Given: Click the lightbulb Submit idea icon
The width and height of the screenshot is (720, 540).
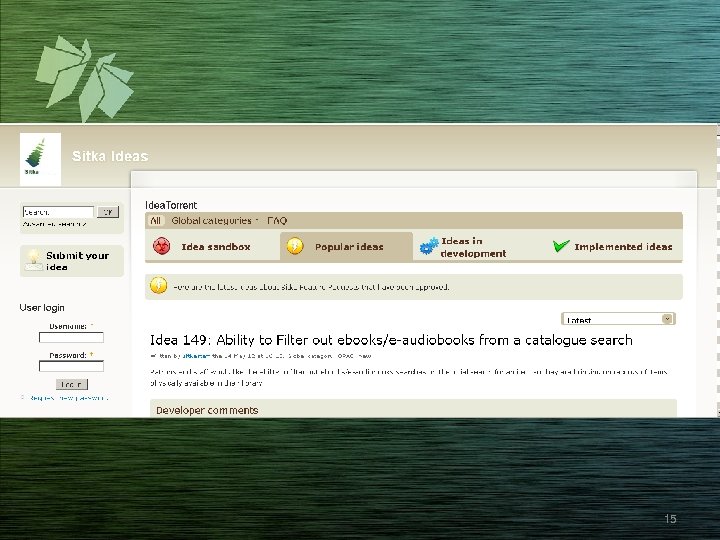Looking at the screenshot, I should [x=33, y=260].
